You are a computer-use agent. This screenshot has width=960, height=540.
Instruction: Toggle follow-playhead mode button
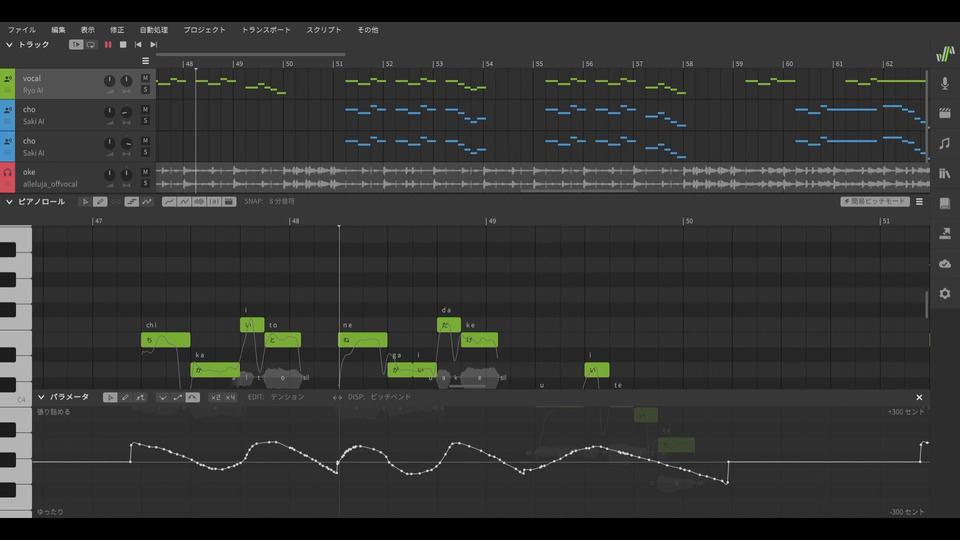coord(76,45)
